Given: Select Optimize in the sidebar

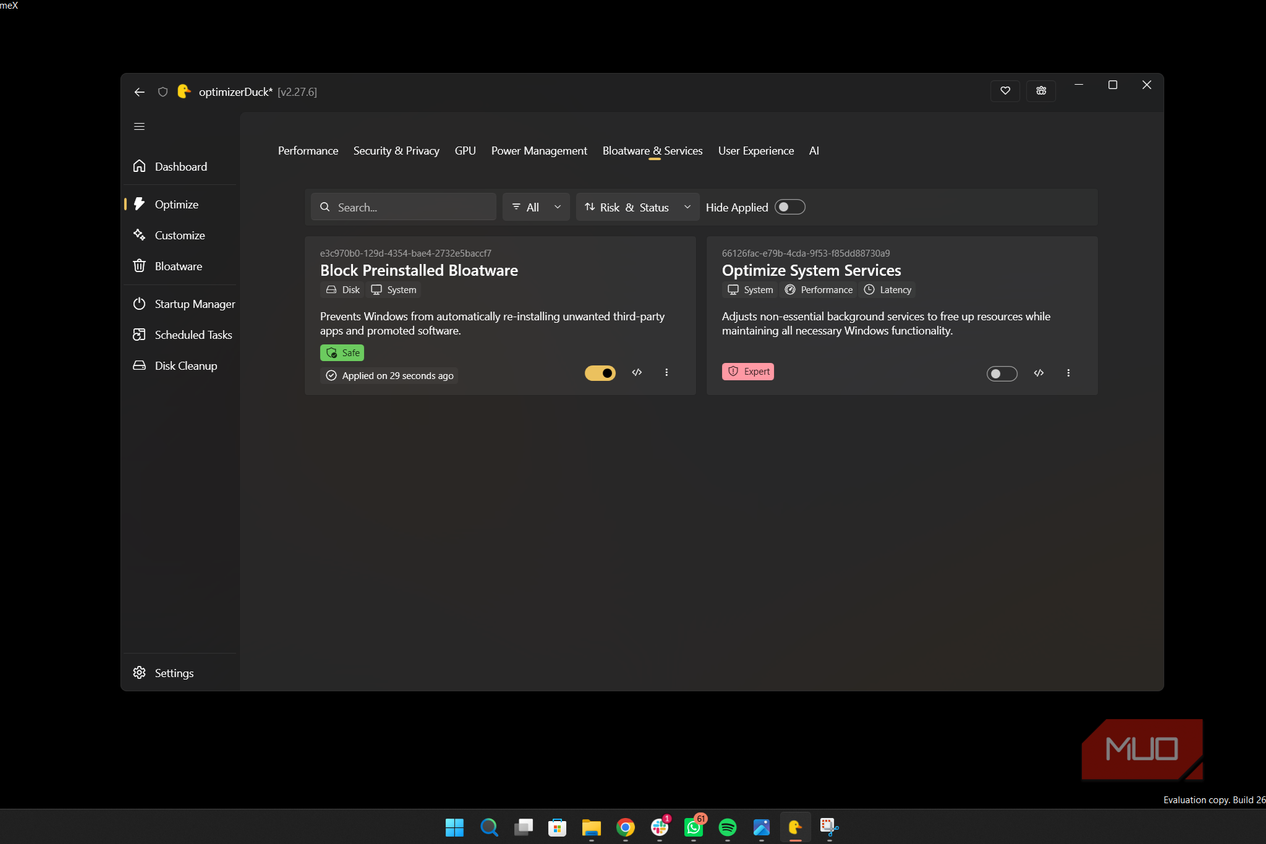Looking at the screenshot, I should point(180,204).
